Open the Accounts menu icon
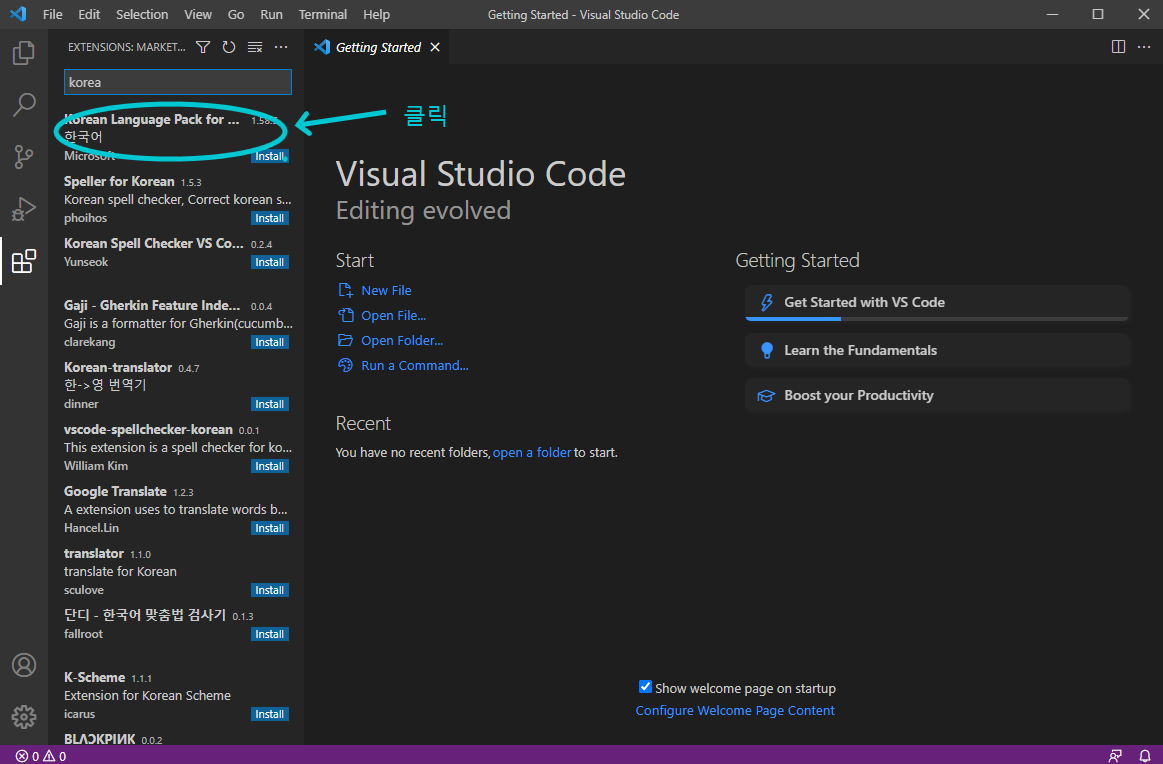Viewport: 1163px width, 764px height. point(24,665)
